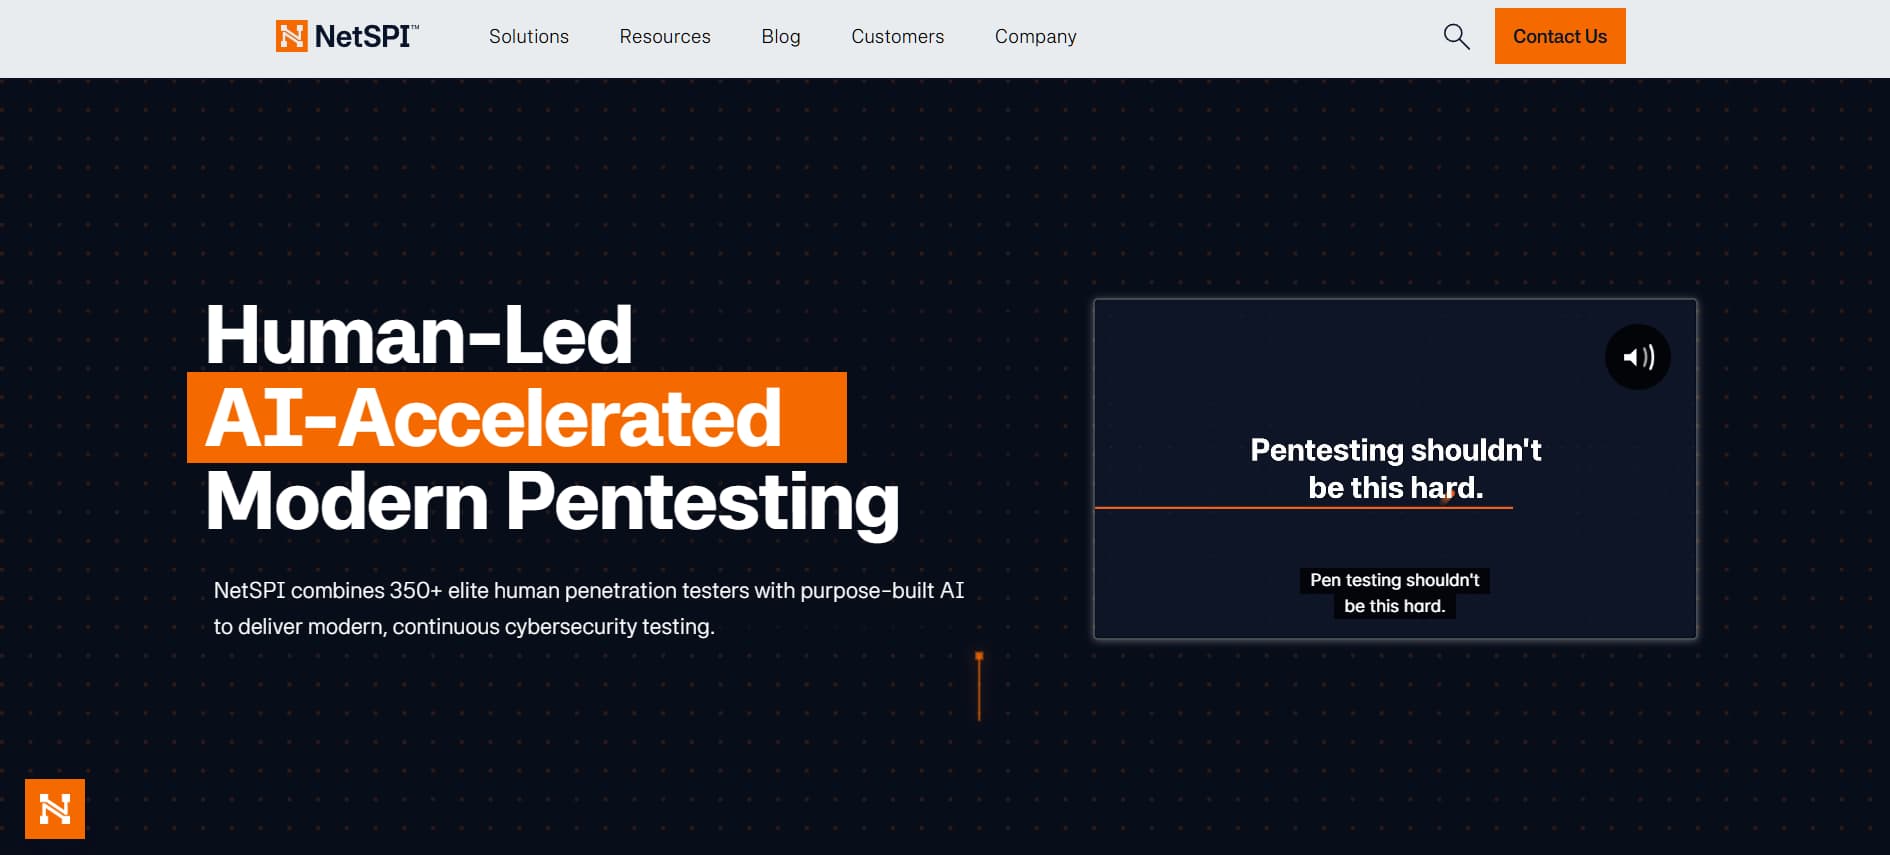
Task: Click the orange vertical scroll indicator line
Action: point(979,686)
